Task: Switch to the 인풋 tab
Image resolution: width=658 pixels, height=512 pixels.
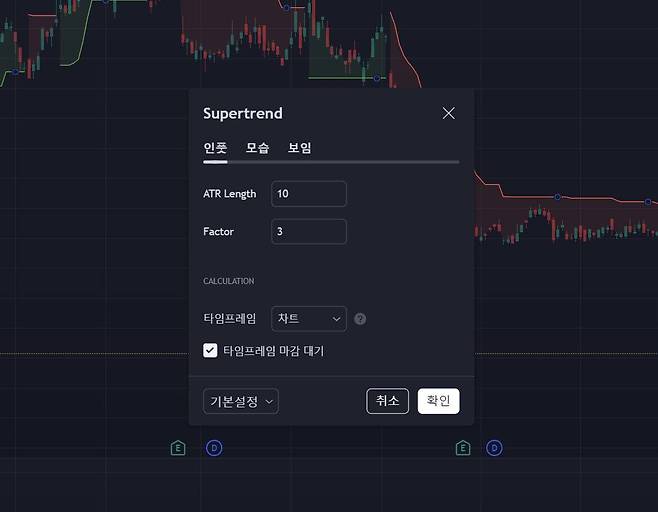Action: coord(215,148)
